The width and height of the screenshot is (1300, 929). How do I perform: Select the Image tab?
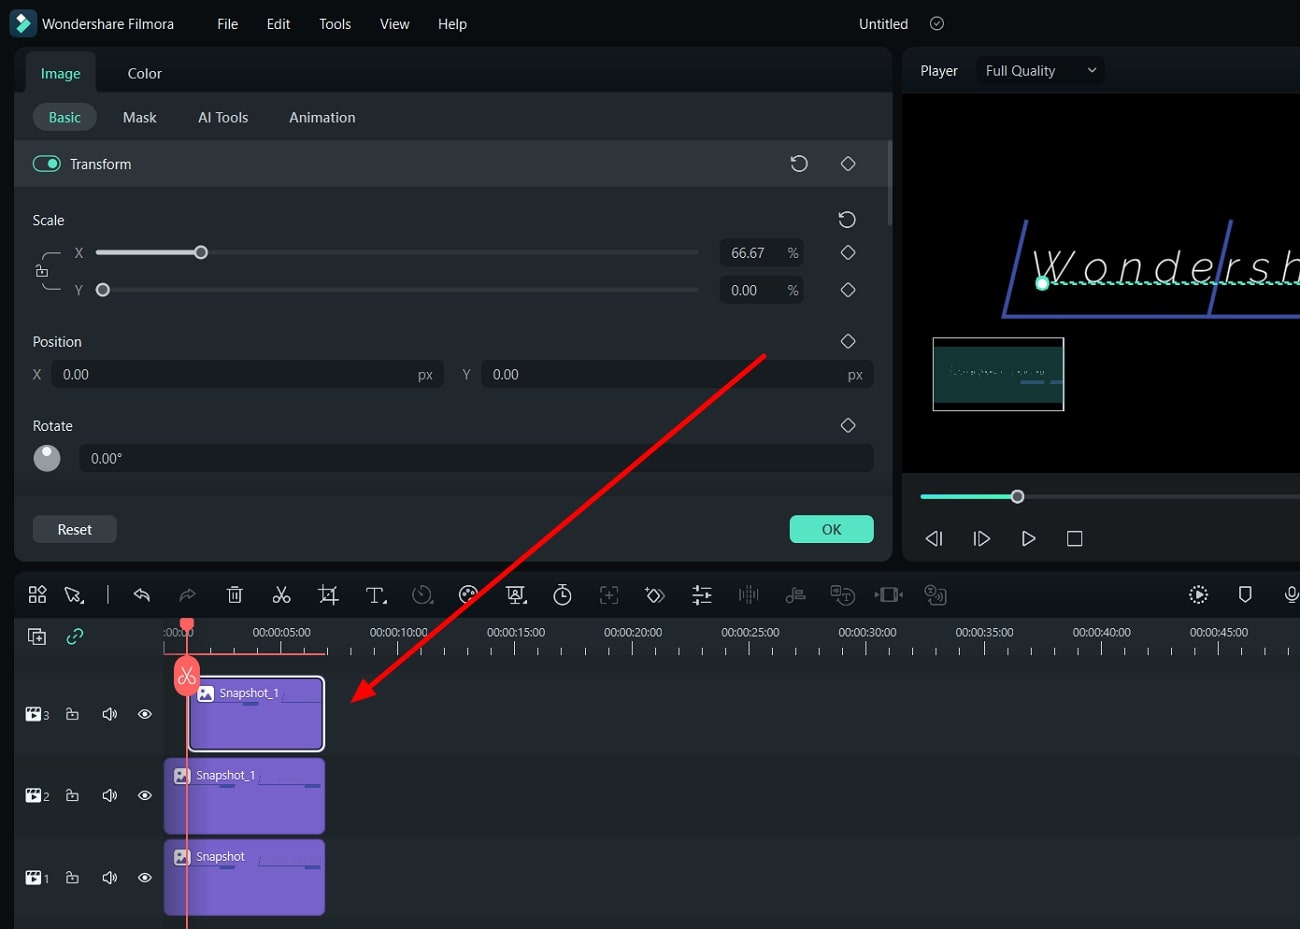pyautogui.click(x=60, y=74)
